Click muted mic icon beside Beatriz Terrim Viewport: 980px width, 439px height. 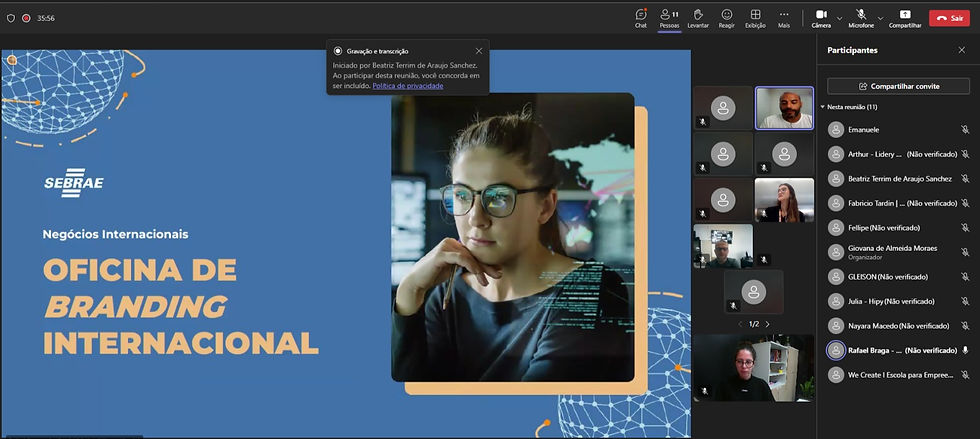pos(965,178)
